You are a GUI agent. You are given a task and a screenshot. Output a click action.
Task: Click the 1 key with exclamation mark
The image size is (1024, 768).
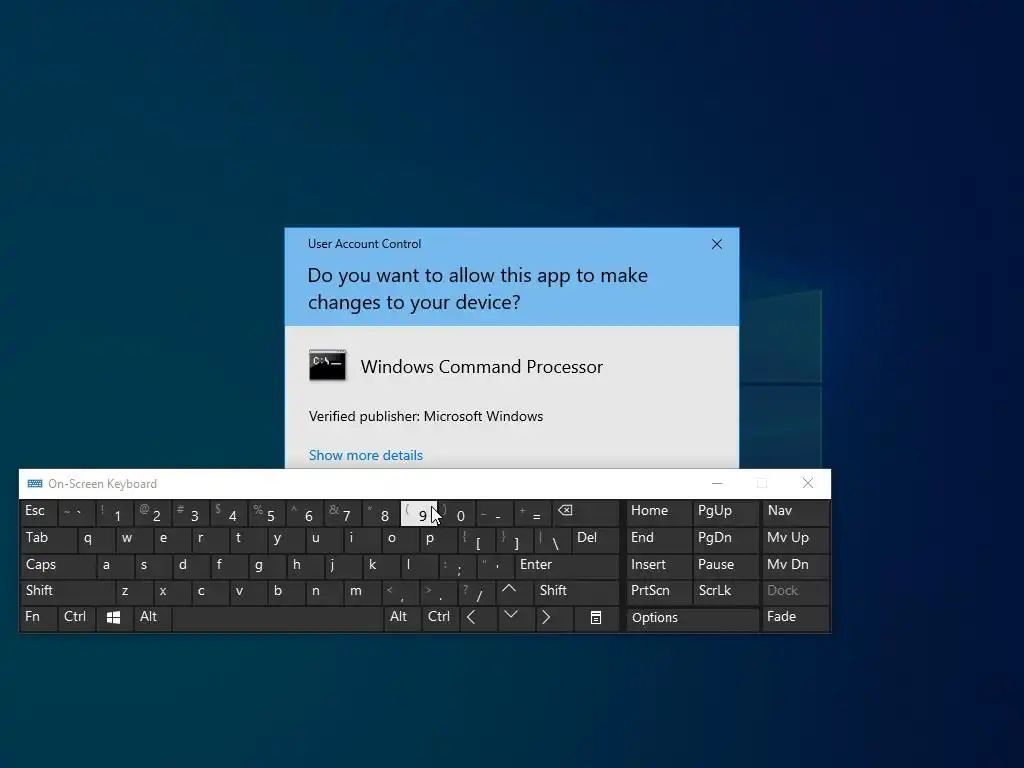pos(114,513)
